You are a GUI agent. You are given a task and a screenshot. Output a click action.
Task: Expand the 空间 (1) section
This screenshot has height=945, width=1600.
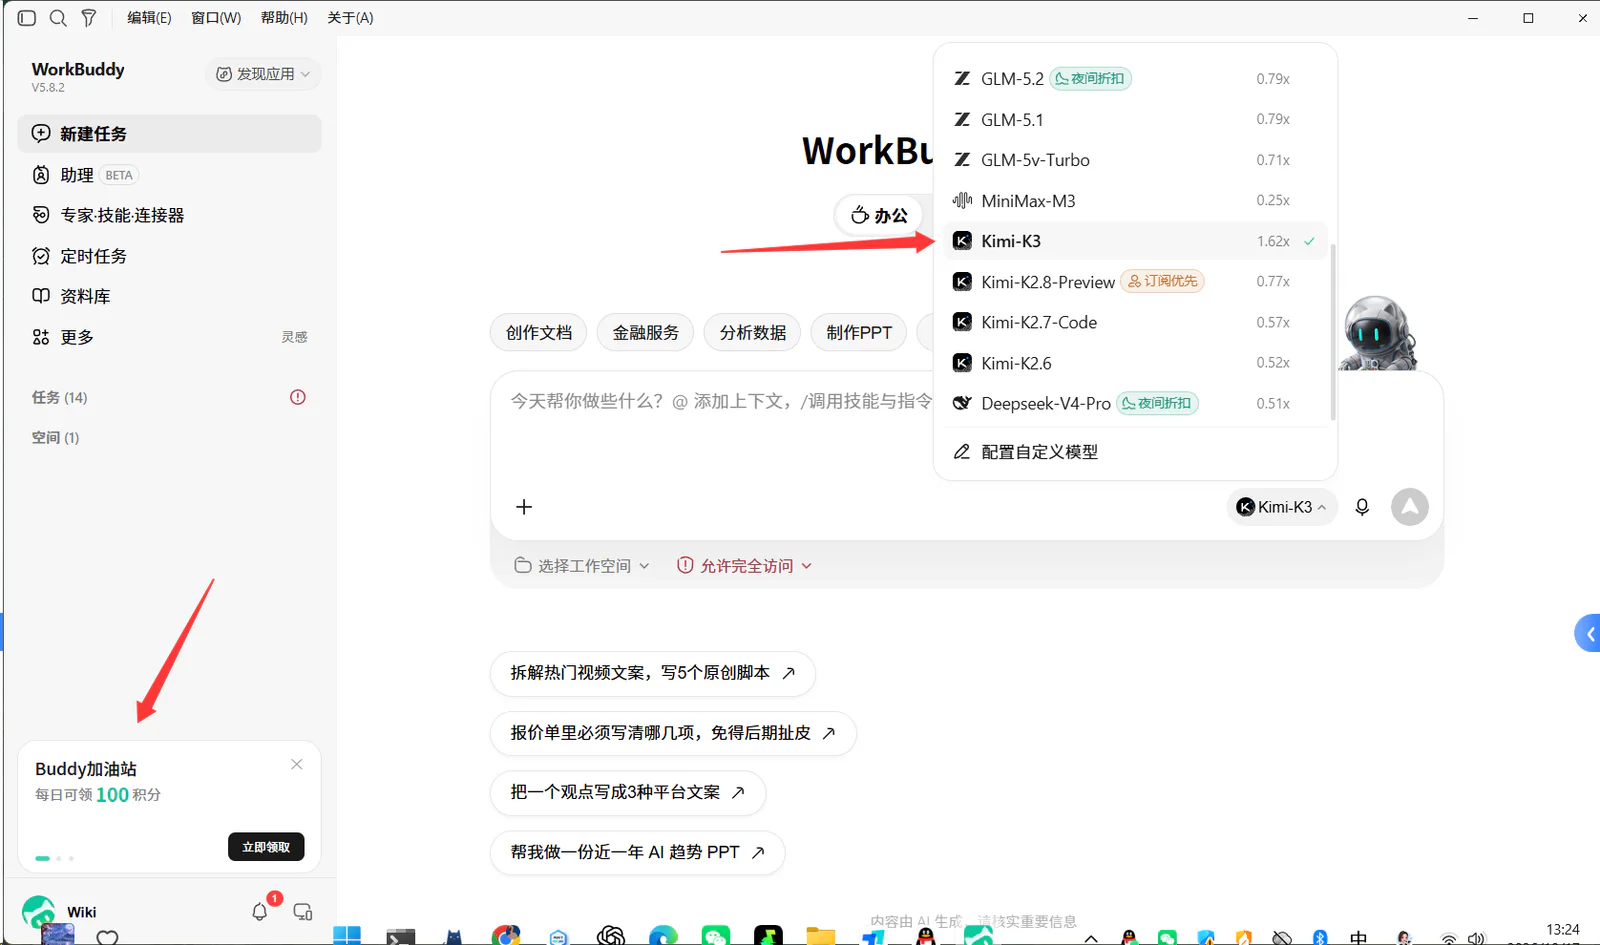(56, 437)
